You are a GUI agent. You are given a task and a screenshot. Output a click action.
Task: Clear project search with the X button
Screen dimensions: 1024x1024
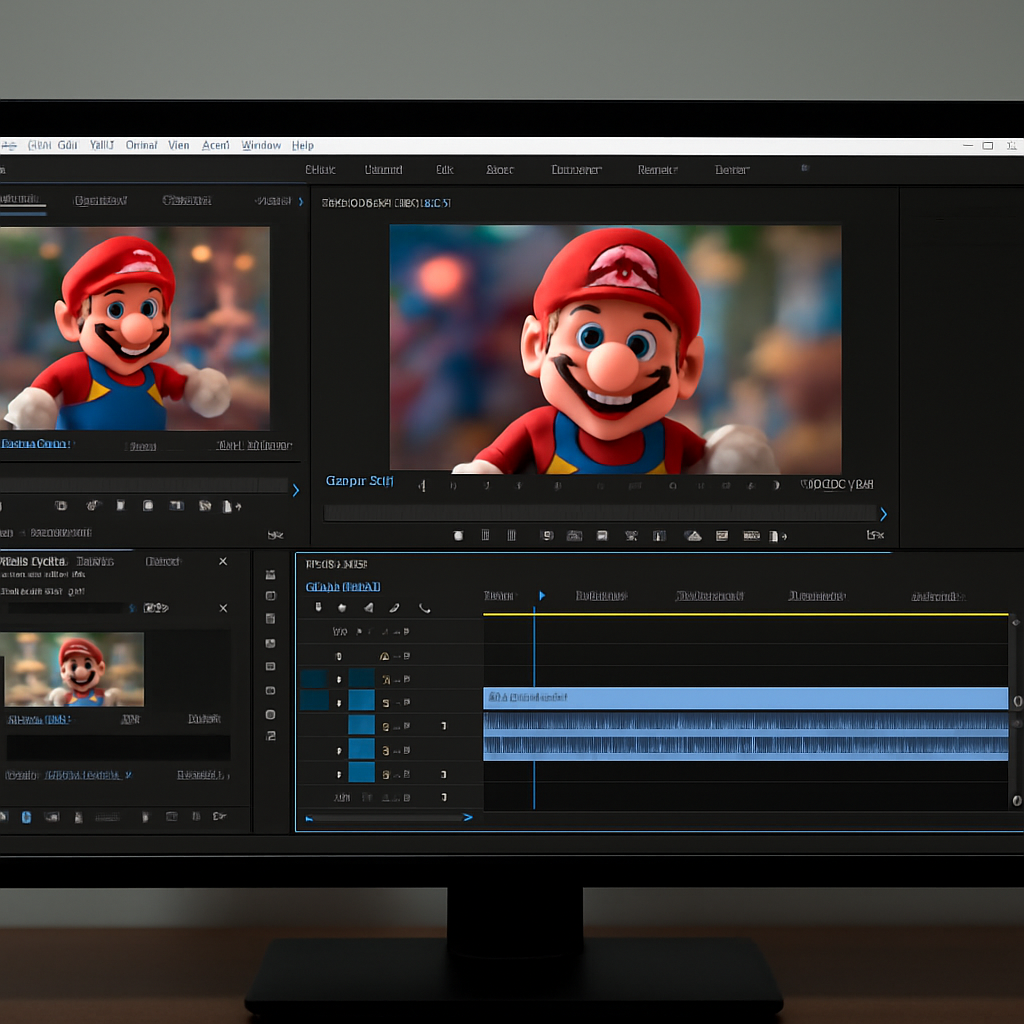tap(223, 608)
